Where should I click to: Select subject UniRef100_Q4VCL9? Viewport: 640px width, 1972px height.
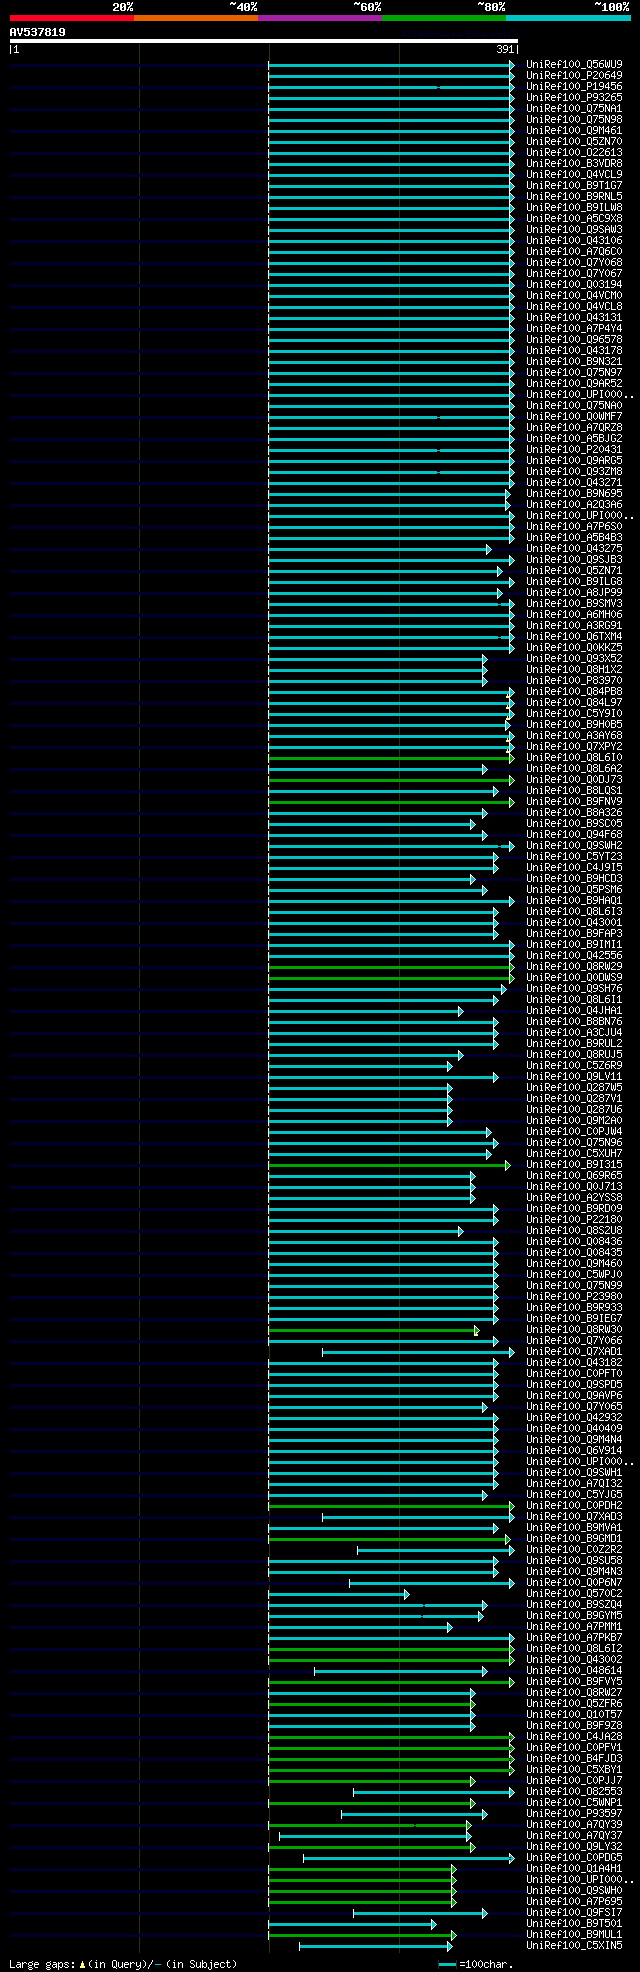(x=574, y=174)
